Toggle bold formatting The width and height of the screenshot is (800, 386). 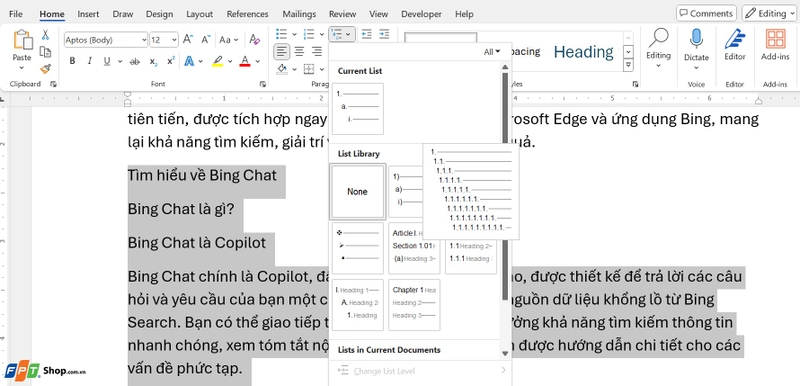(x=72, y=61)
